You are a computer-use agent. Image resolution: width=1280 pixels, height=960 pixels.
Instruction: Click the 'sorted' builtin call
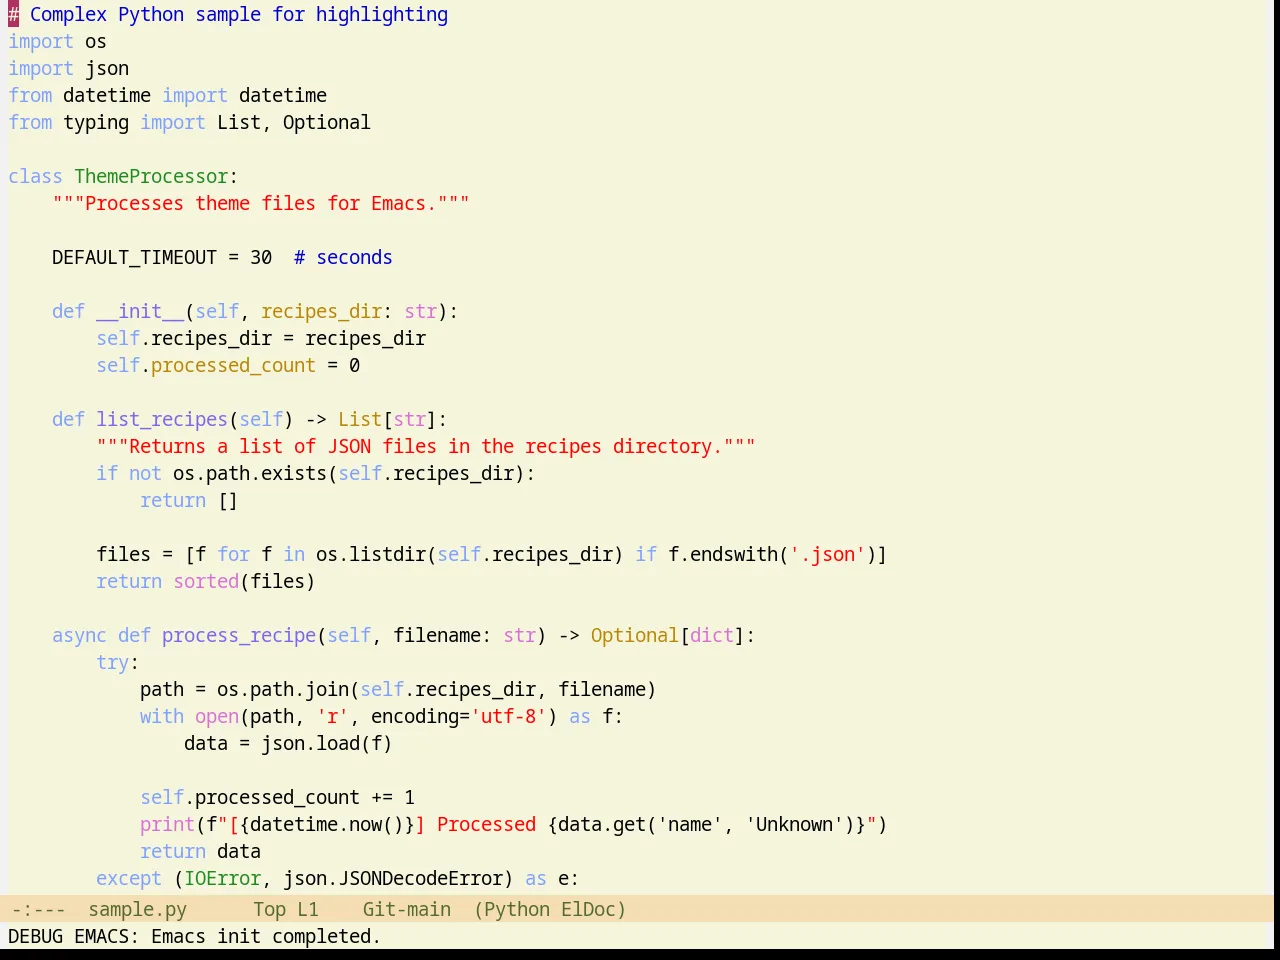[206, 581]
